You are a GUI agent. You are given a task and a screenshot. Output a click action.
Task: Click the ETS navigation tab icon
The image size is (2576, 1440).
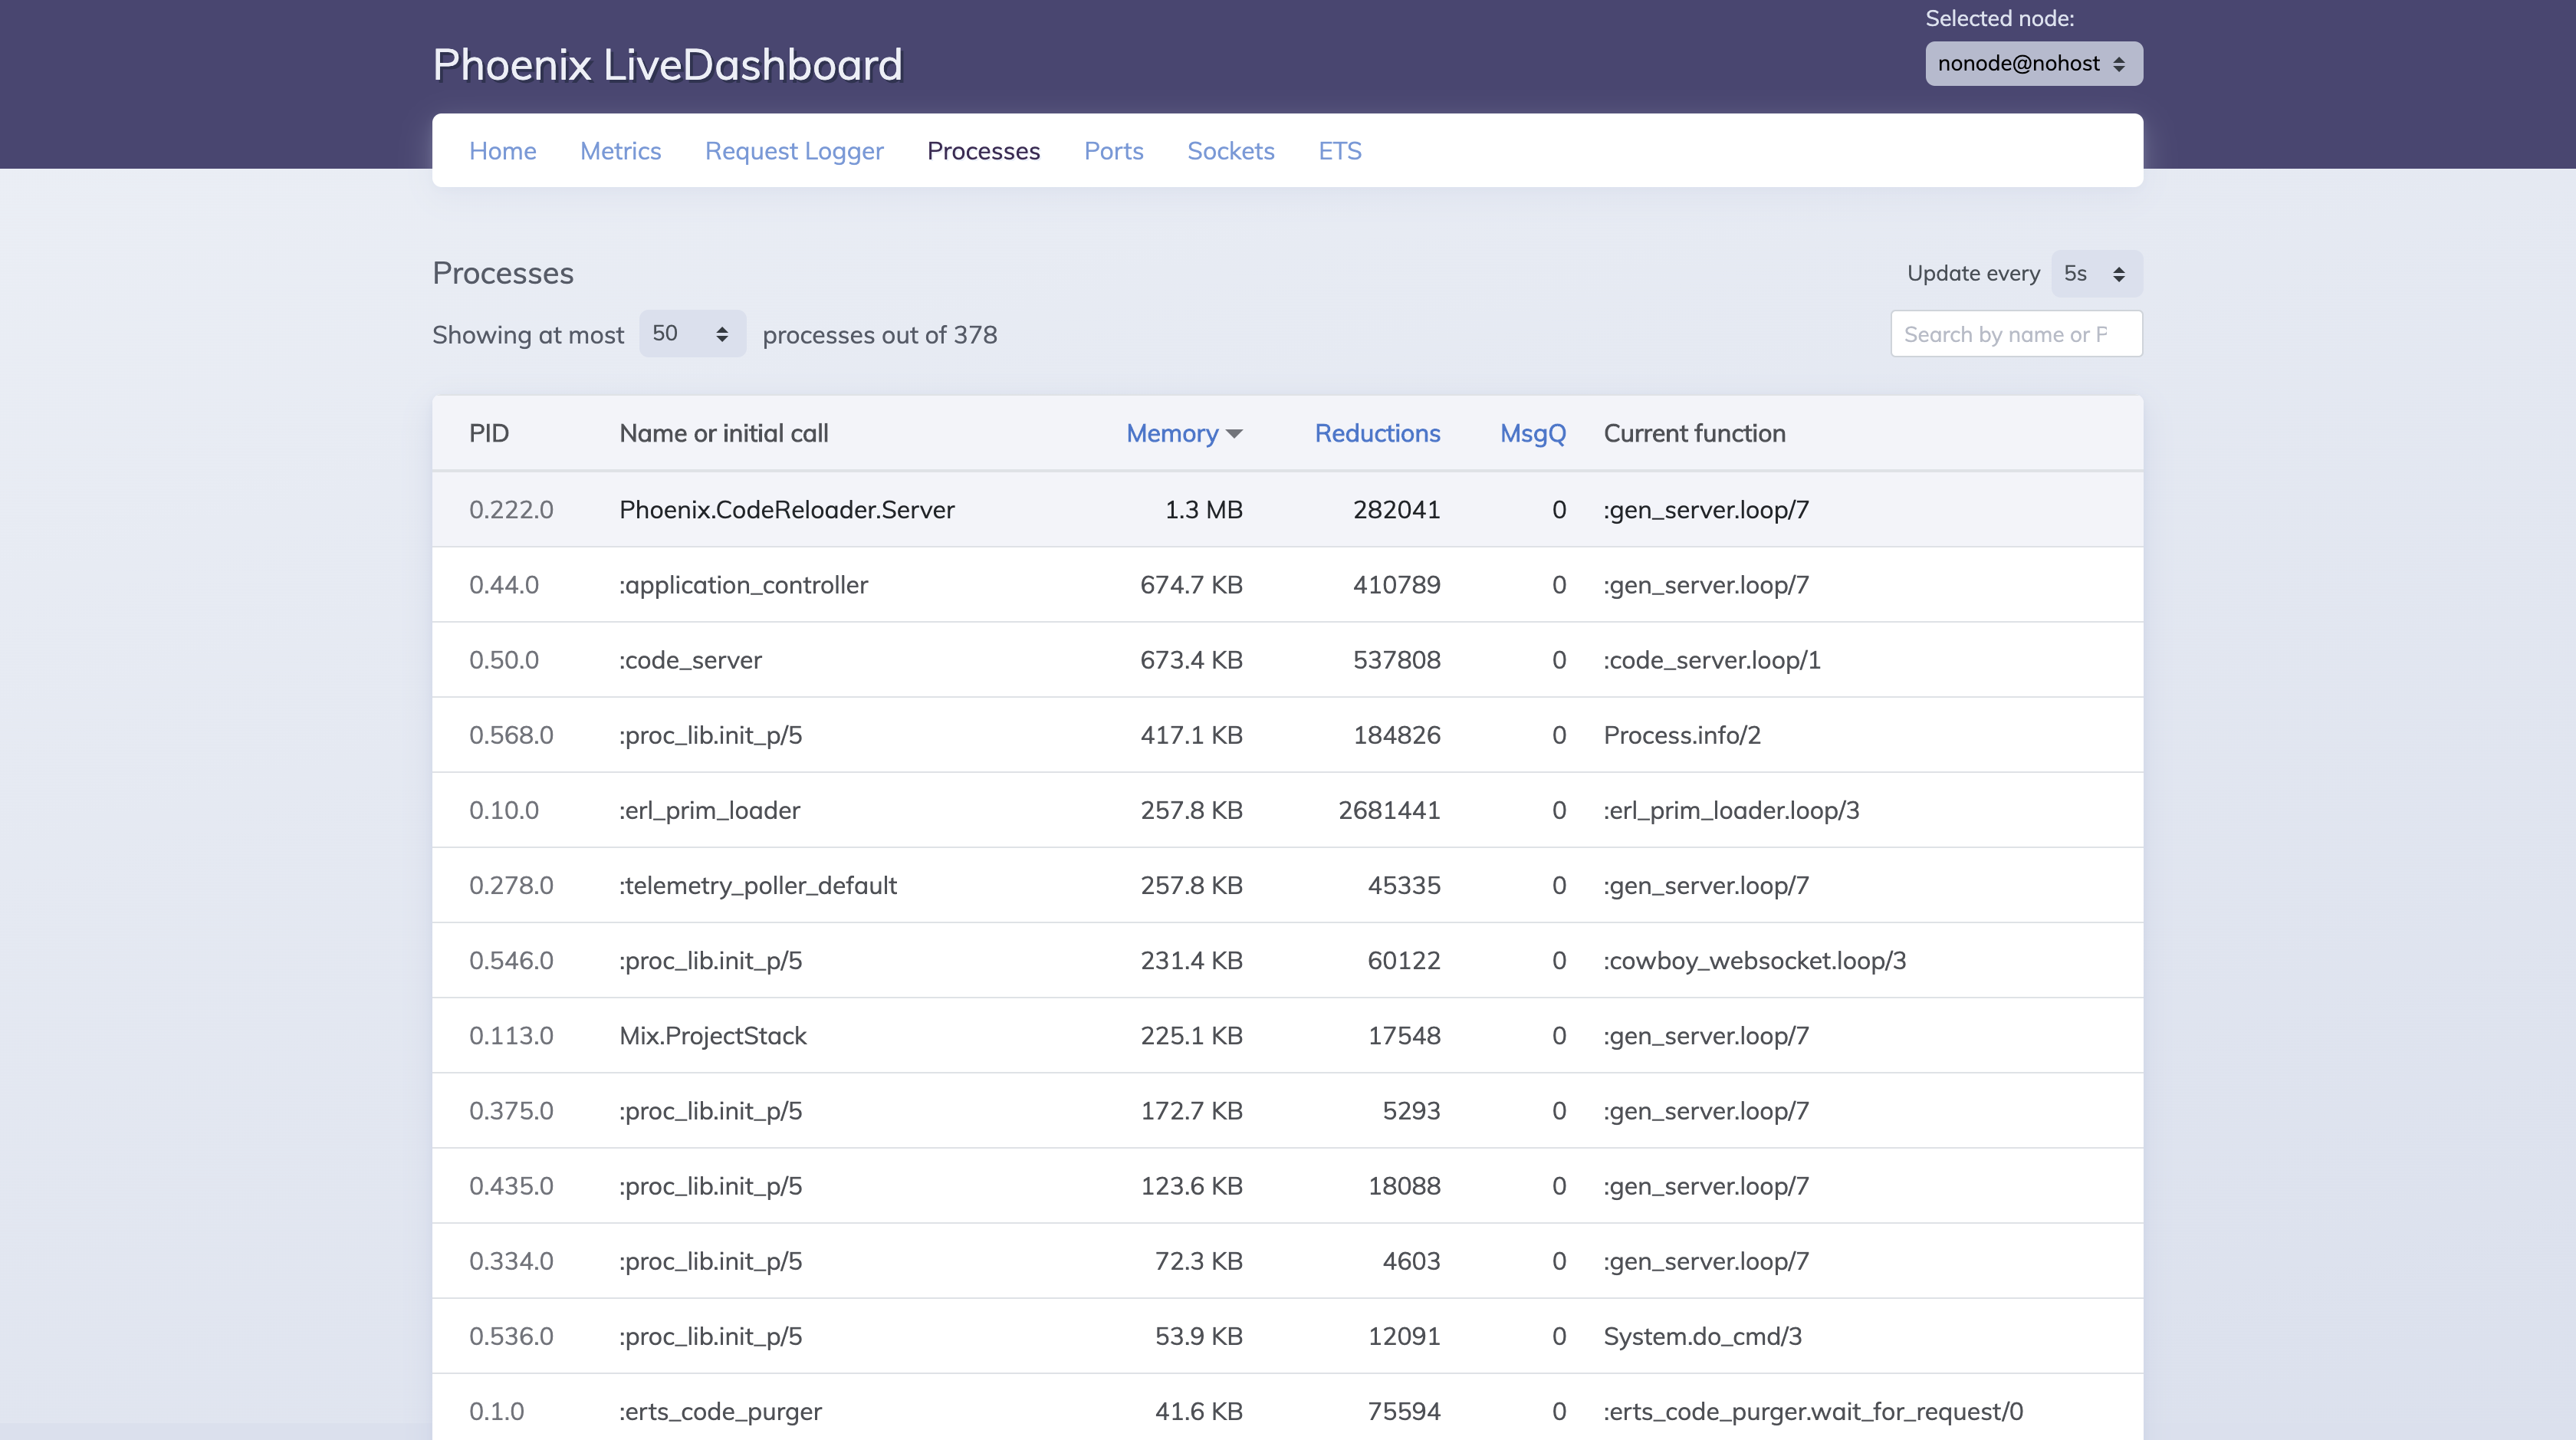[x=1339, y=150]
